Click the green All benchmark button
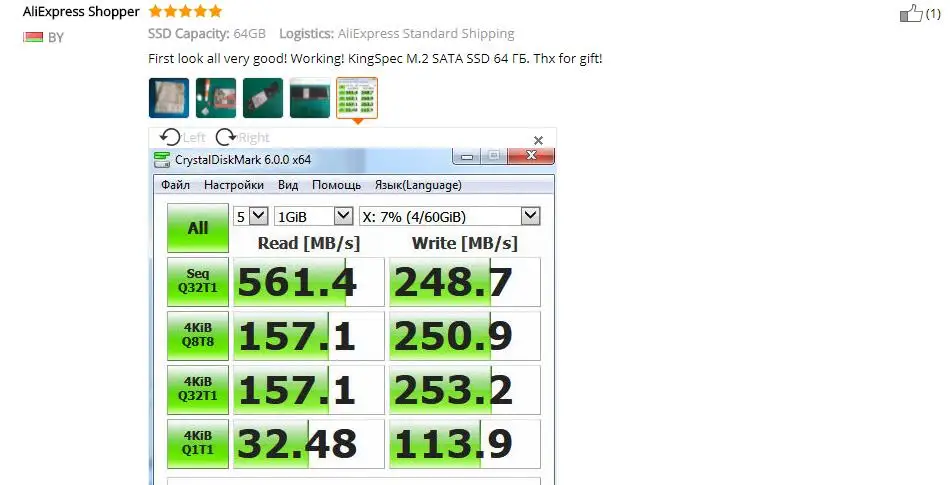The height and width of the screenshot is (485, 950). [x=198, y=228]
